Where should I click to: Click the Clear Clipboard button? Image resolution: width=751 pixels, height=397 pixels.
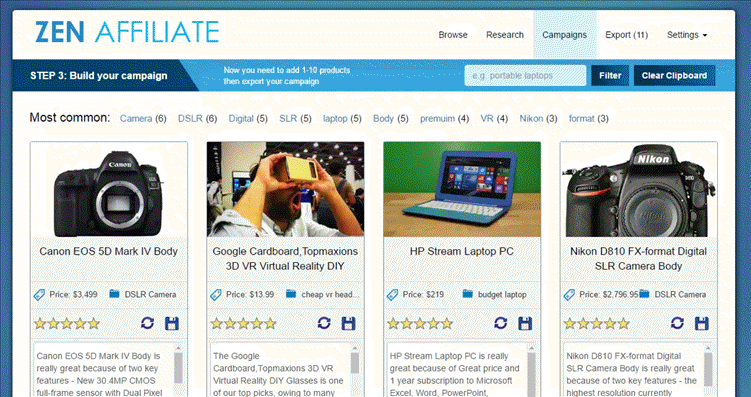coord(674,76)
